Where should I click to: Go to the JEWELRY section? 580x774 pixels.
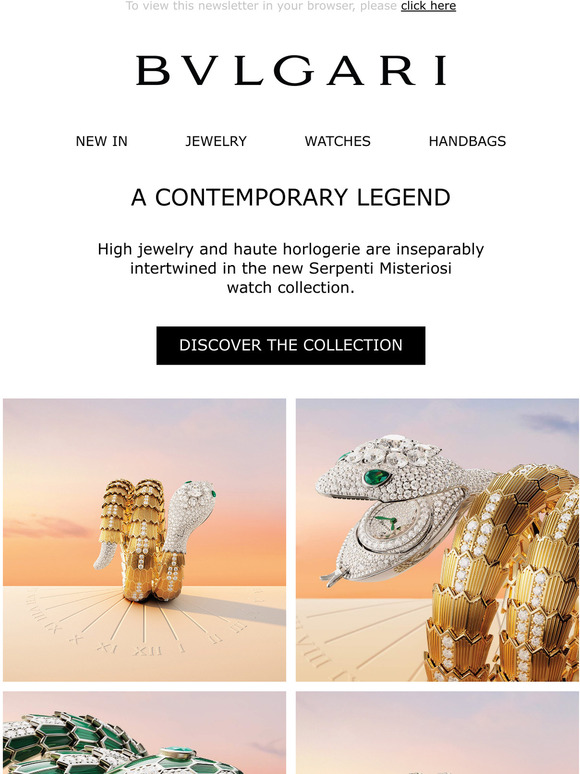pyautogui.click(x=216, y=141)
